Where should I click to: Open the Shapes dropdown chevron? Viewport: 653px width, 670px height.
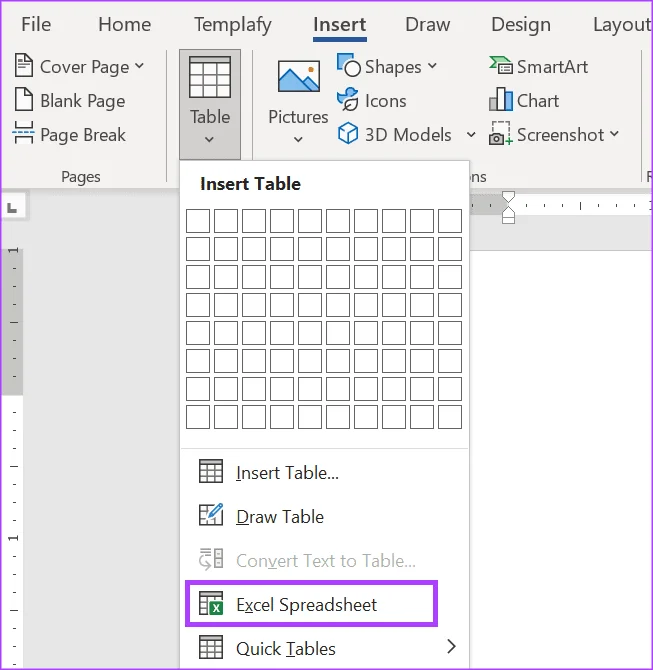pos(432,66)
